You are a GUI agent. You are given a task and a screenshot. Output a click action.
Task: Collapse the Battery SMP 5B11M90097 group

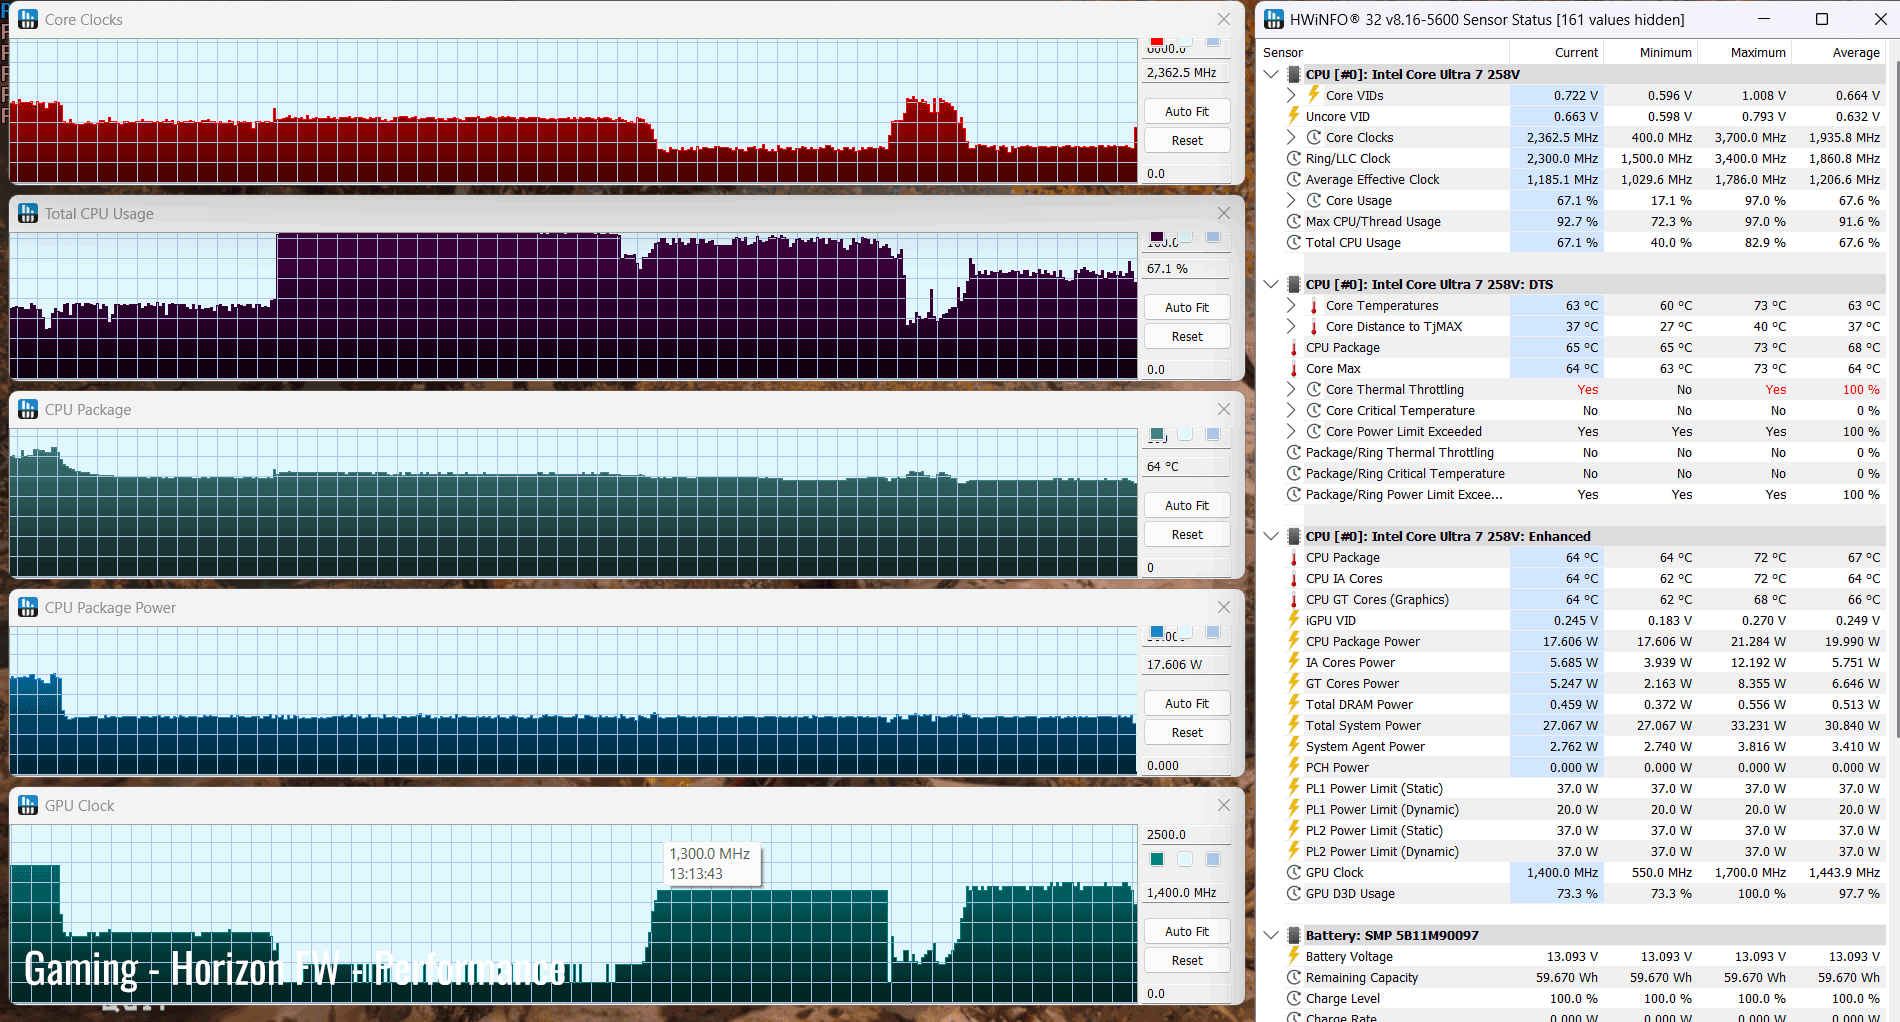tap(1271, 935)
